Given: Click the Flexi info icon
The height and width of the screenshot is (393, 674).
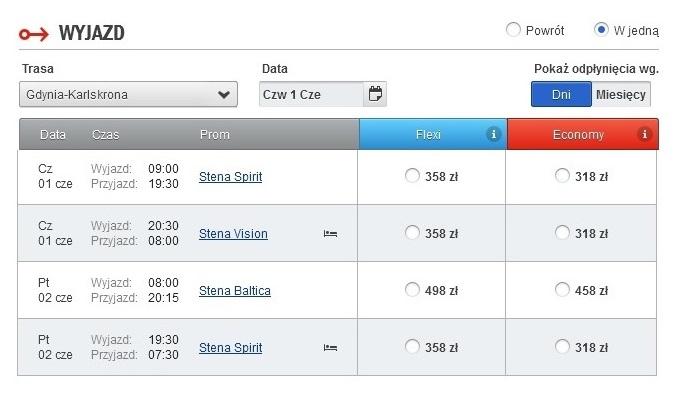Looking at the screenshot, I should point(493,134).
